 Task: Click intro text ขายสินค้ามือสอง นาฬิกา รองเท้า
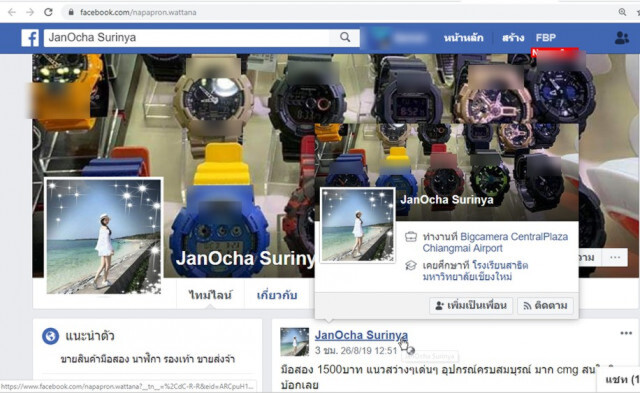(147, 359)
